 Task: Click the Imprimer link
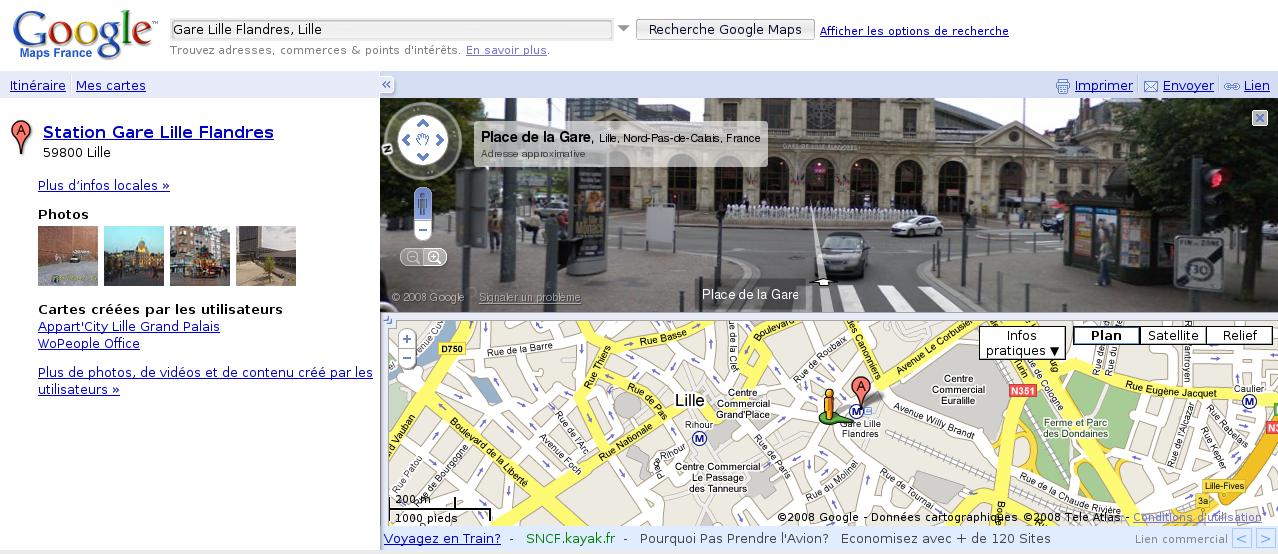click(1104, 86)
